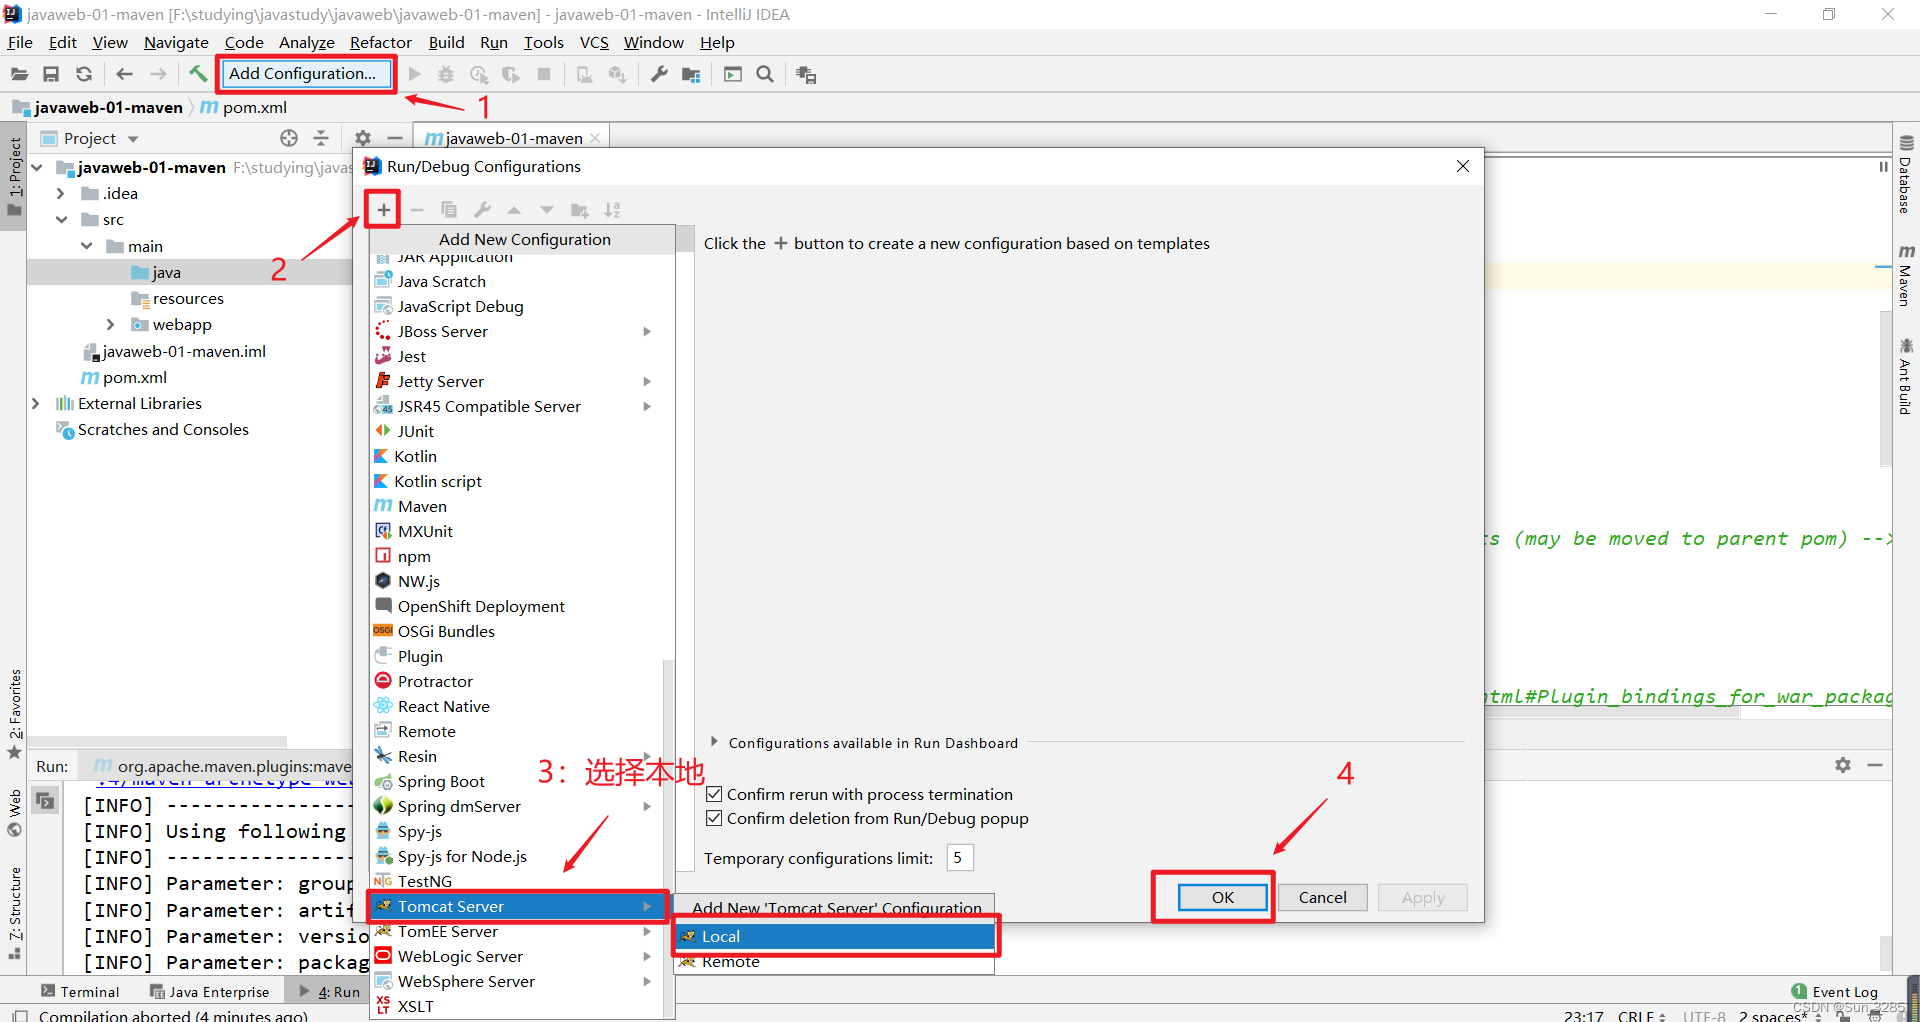Viewport: 1920px width, 1022px height.
Task: Expand External Libraries node
Action: pyautogui.click(x=36, y=403)
